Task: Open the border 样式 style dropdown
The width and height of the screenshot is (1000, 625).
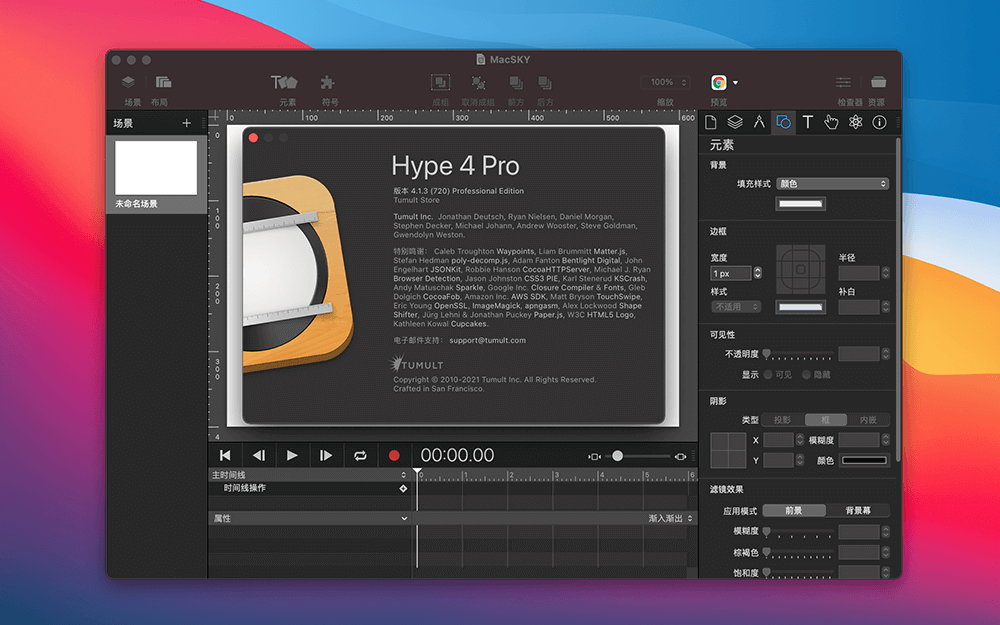Action: coord(736,307)
